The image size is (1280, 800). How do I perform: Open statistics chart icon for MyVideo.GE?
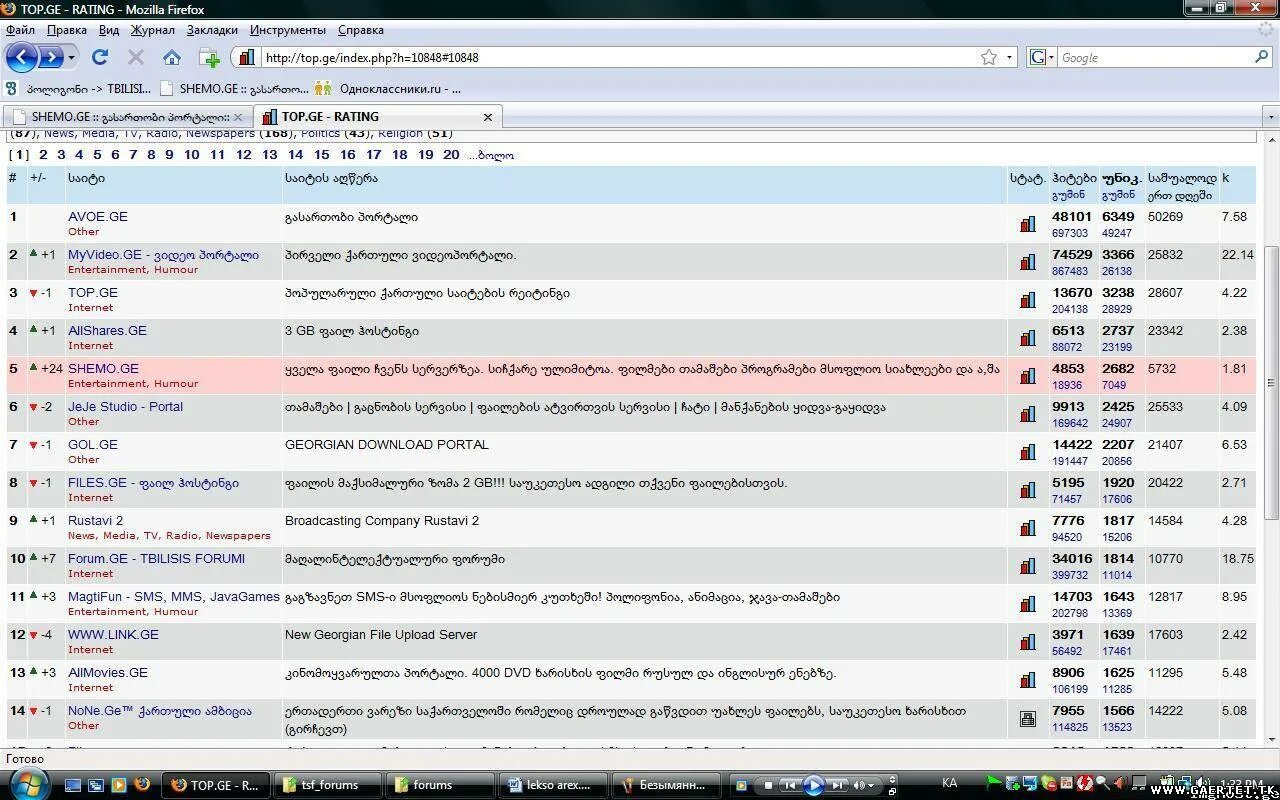[1028, 262]
